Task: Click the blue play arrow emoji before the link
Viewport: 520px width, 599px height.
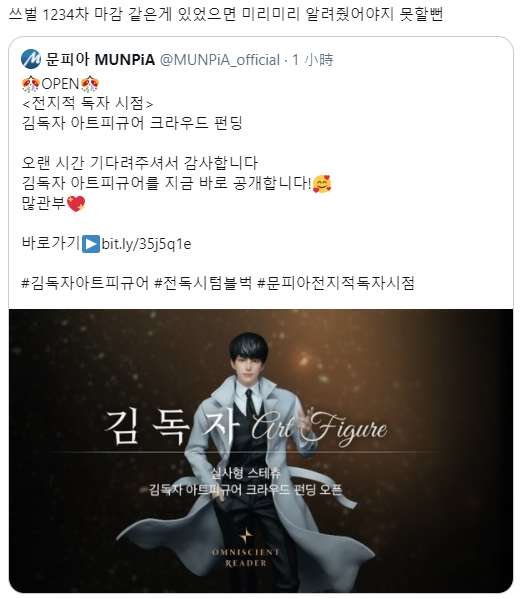Action: point(91,244)
